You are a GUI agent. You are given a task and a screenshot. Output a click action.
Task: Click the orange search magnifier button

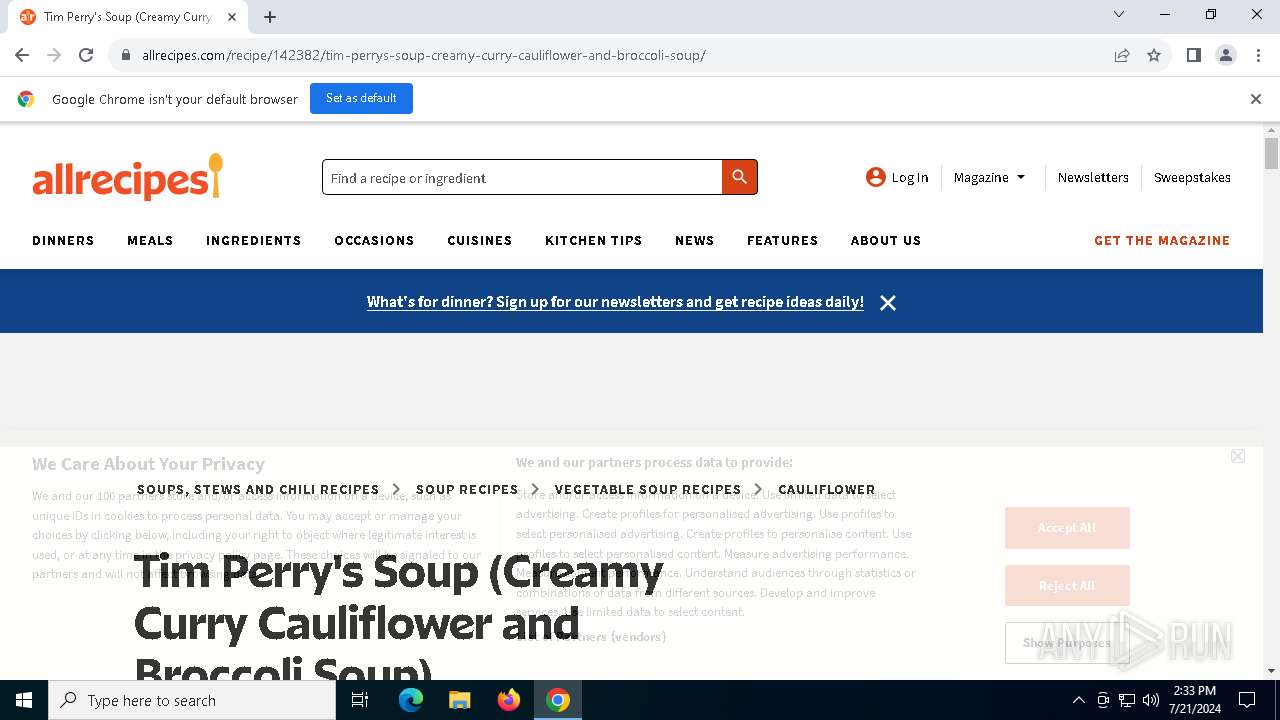(x=739, y=177)
